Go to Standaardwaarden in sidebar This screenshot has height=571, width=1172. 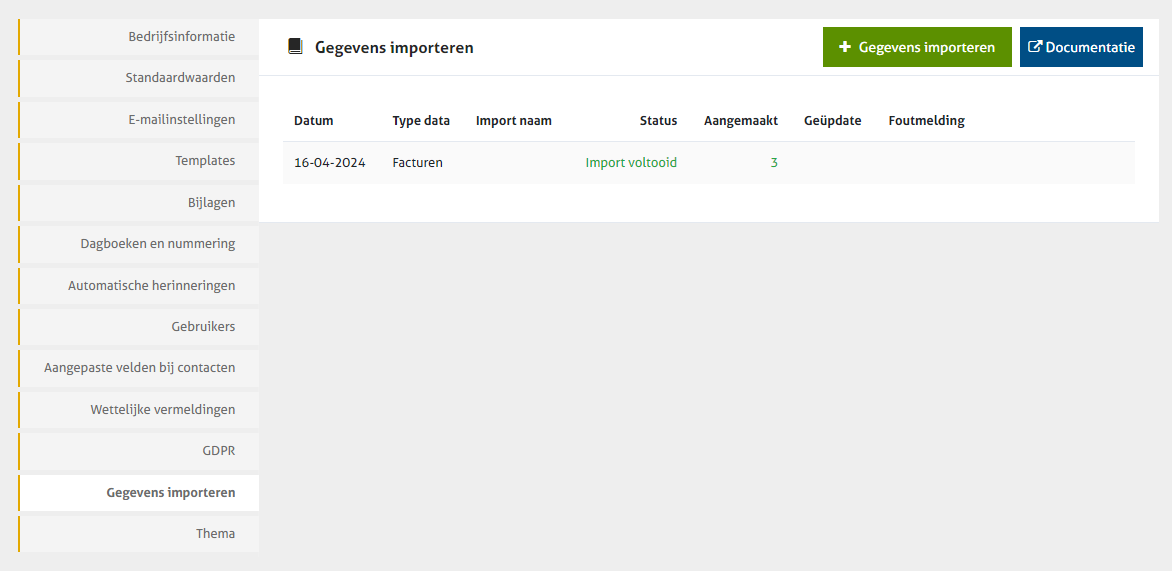click(x=180, y=78)
